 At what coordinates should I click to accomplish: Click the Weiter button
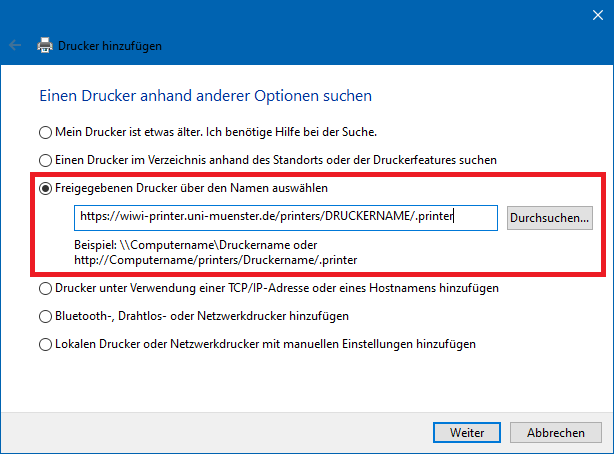[467, 432]
